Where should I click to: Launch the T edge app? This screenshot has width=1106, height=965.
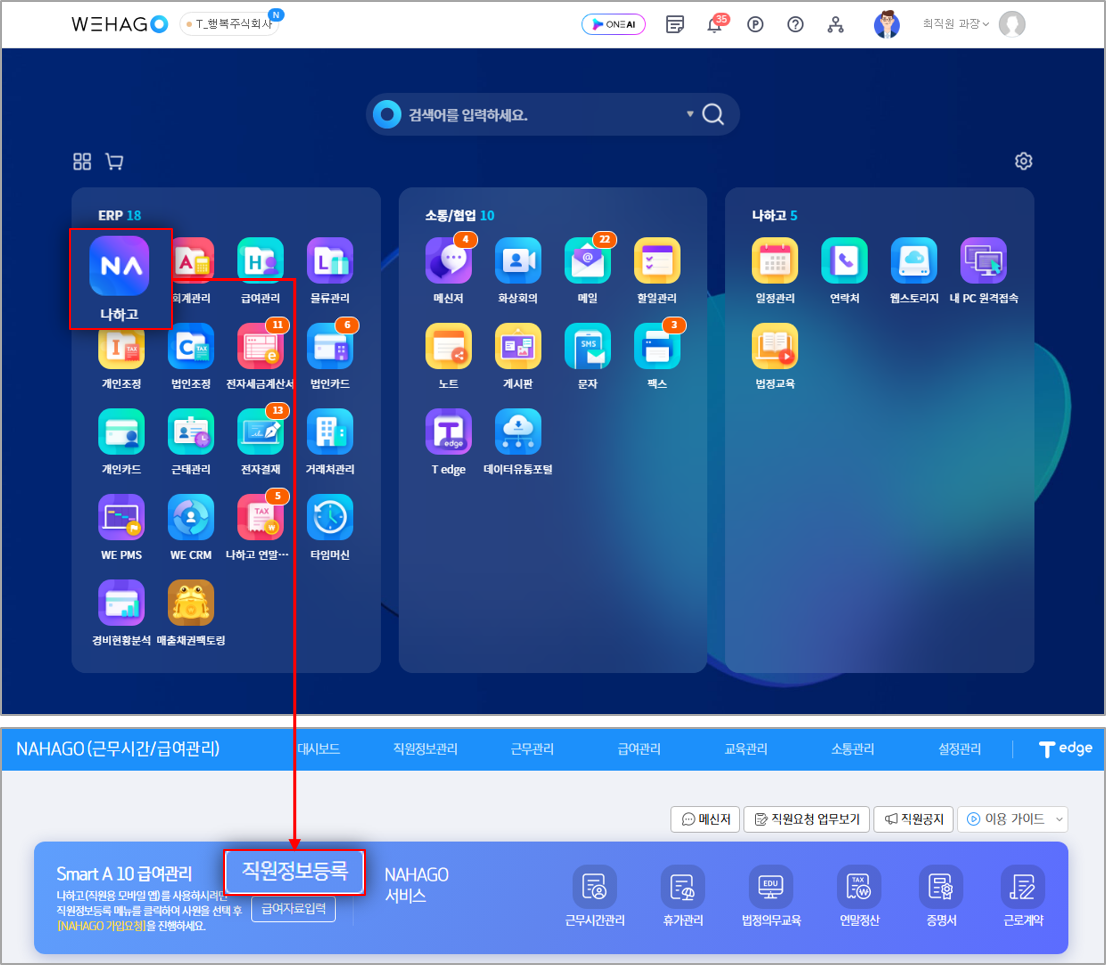449,432
